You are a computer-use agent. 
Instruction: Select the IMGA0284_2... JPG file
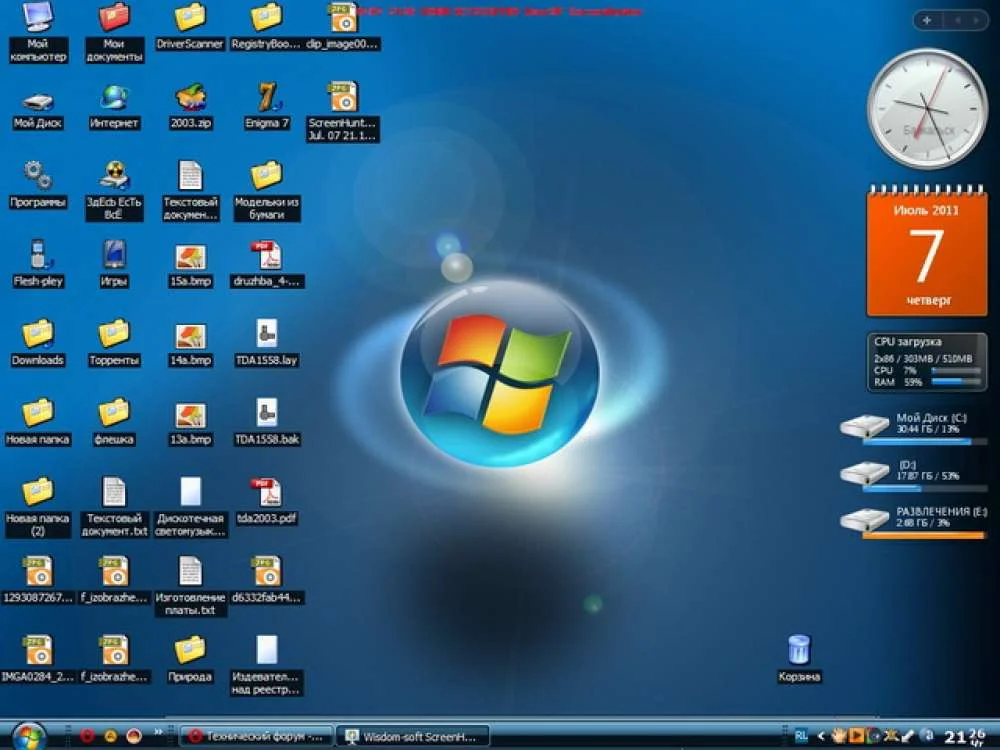point(38,659)
